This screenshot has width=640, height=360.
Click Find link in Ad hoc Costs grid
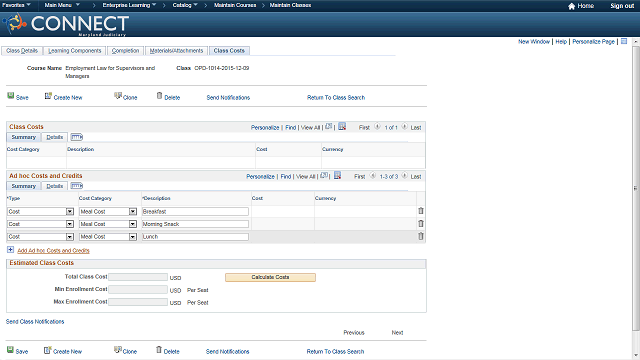286,176
